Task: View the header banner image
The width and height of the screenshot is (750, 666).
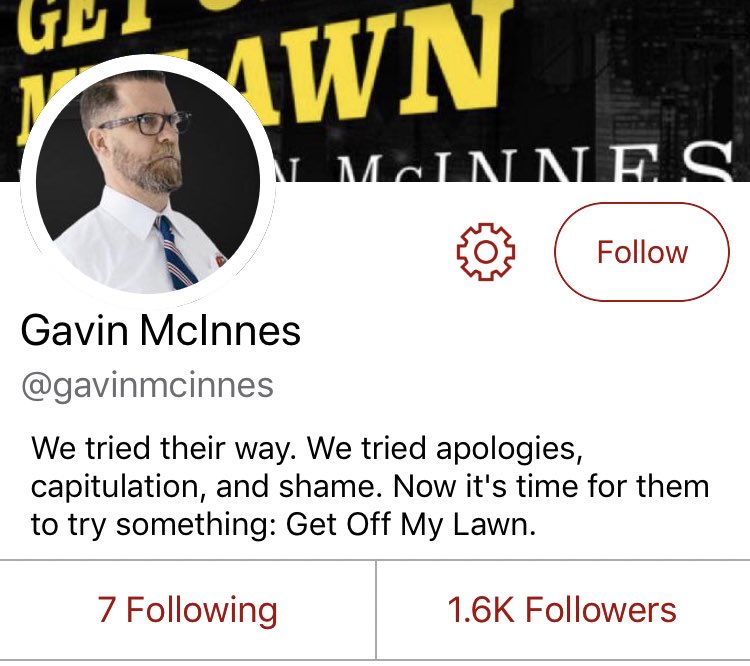Action: [x=375, y=91]
